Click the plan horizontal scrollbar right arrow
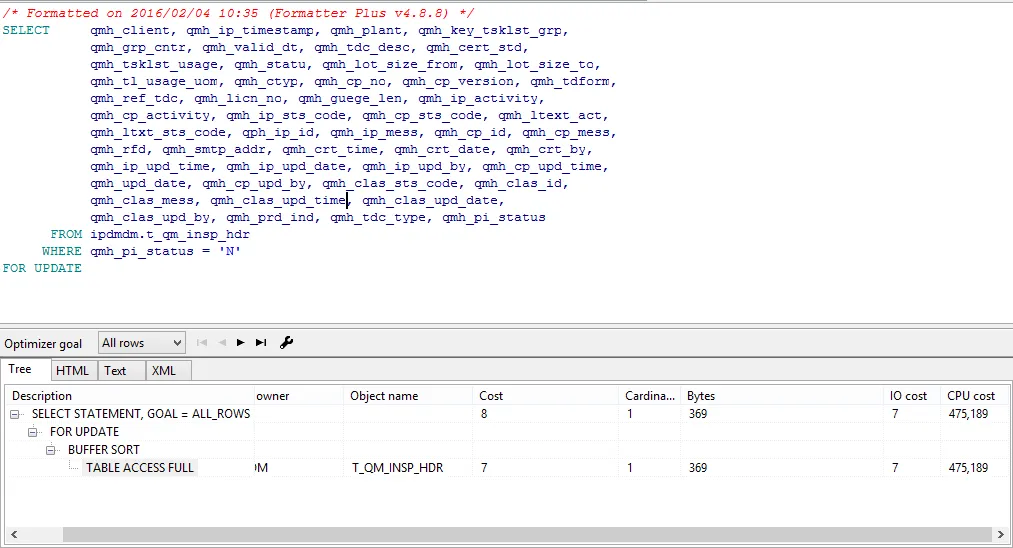 [1000, 534]
